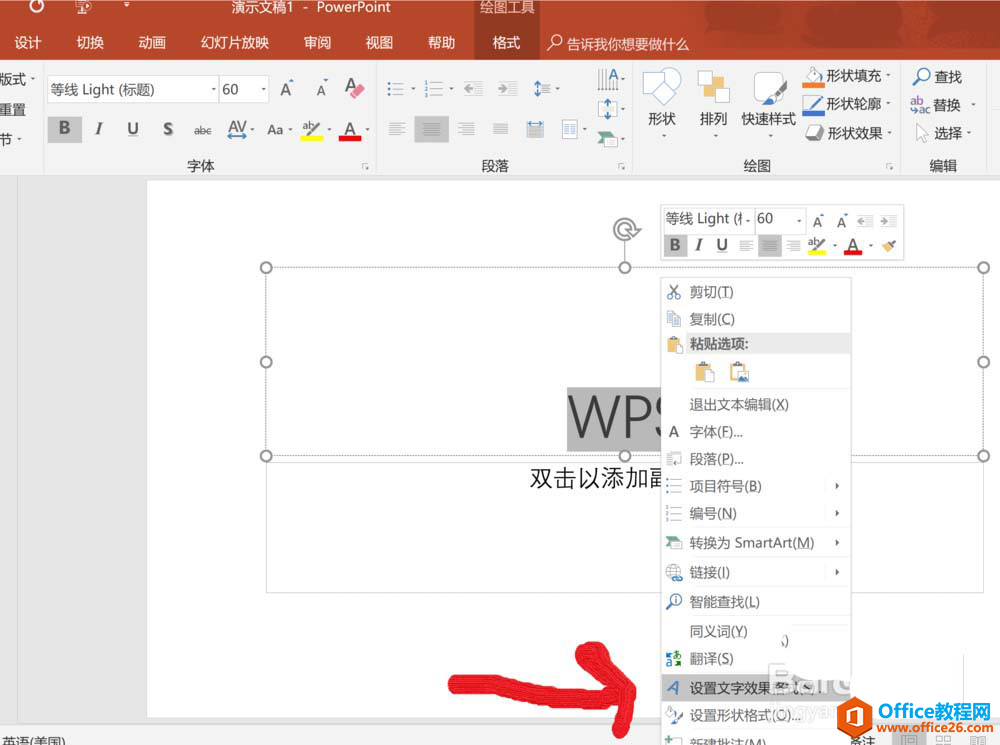Image resolution: width=1000 pixels, height=745 pixels.
Task: Click the increase font size icon in ribbon
Action: pos(287,89)
